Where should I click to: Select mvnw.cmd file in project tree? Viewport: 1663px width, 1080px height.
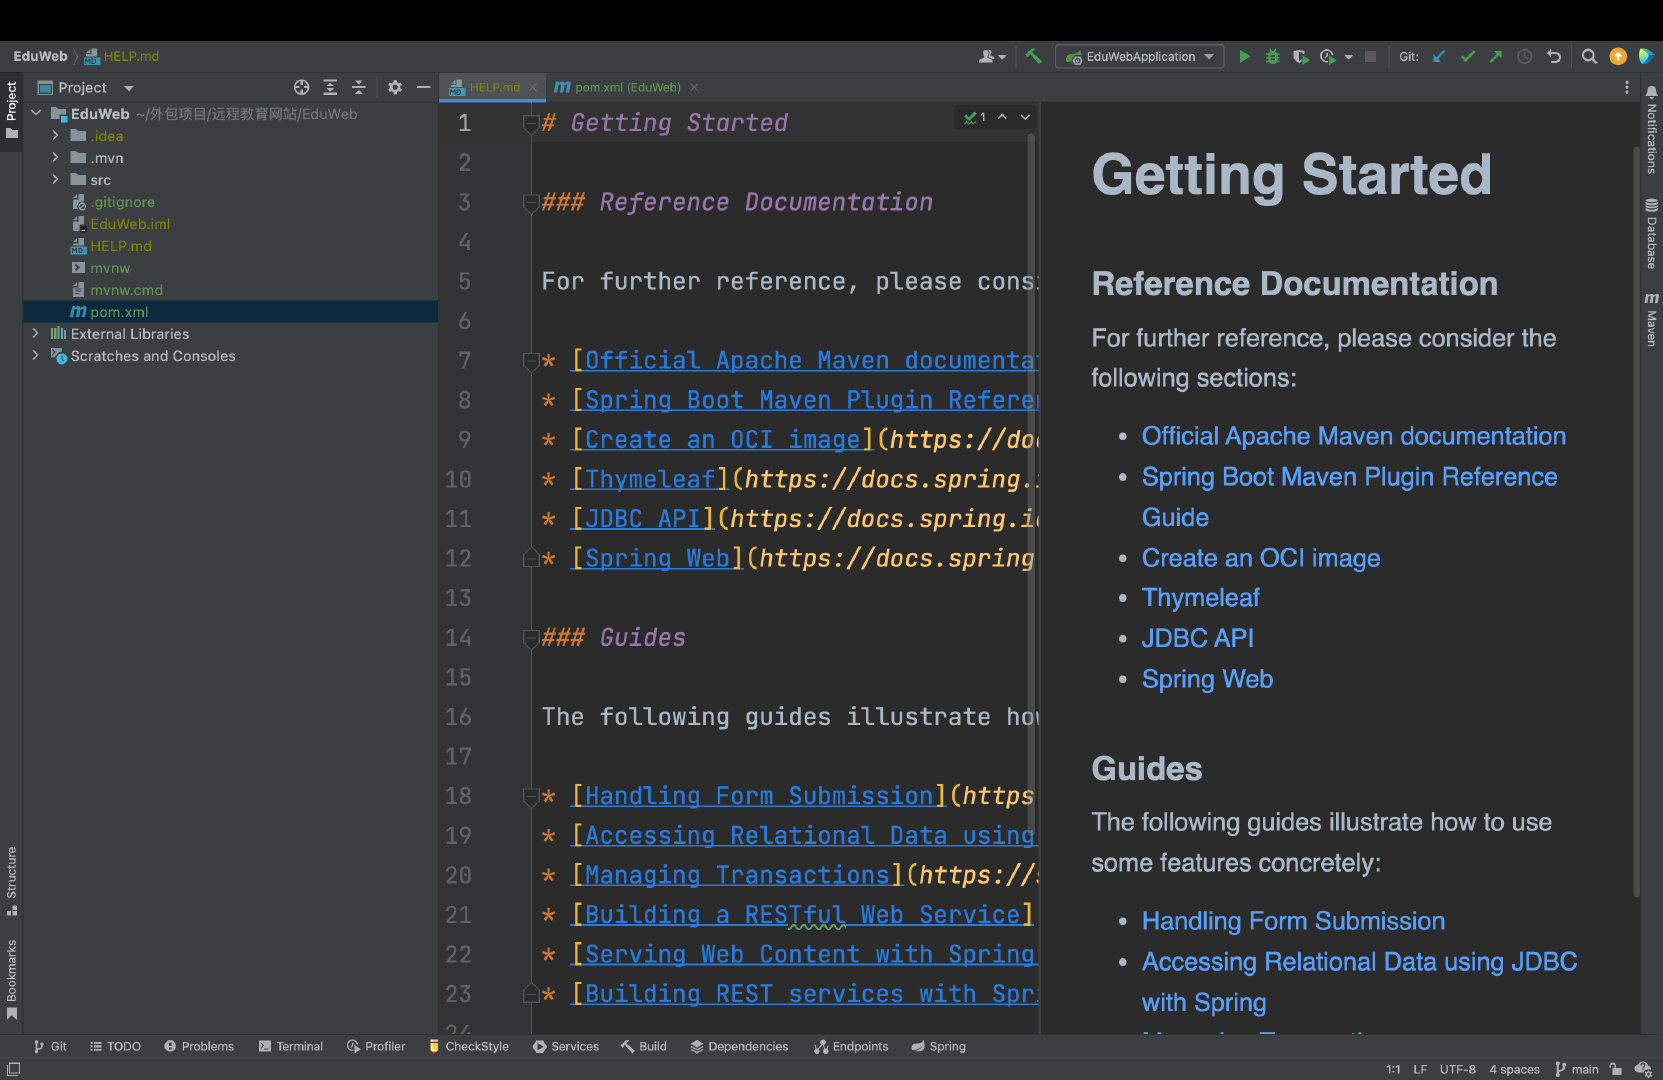pos(126,290)
